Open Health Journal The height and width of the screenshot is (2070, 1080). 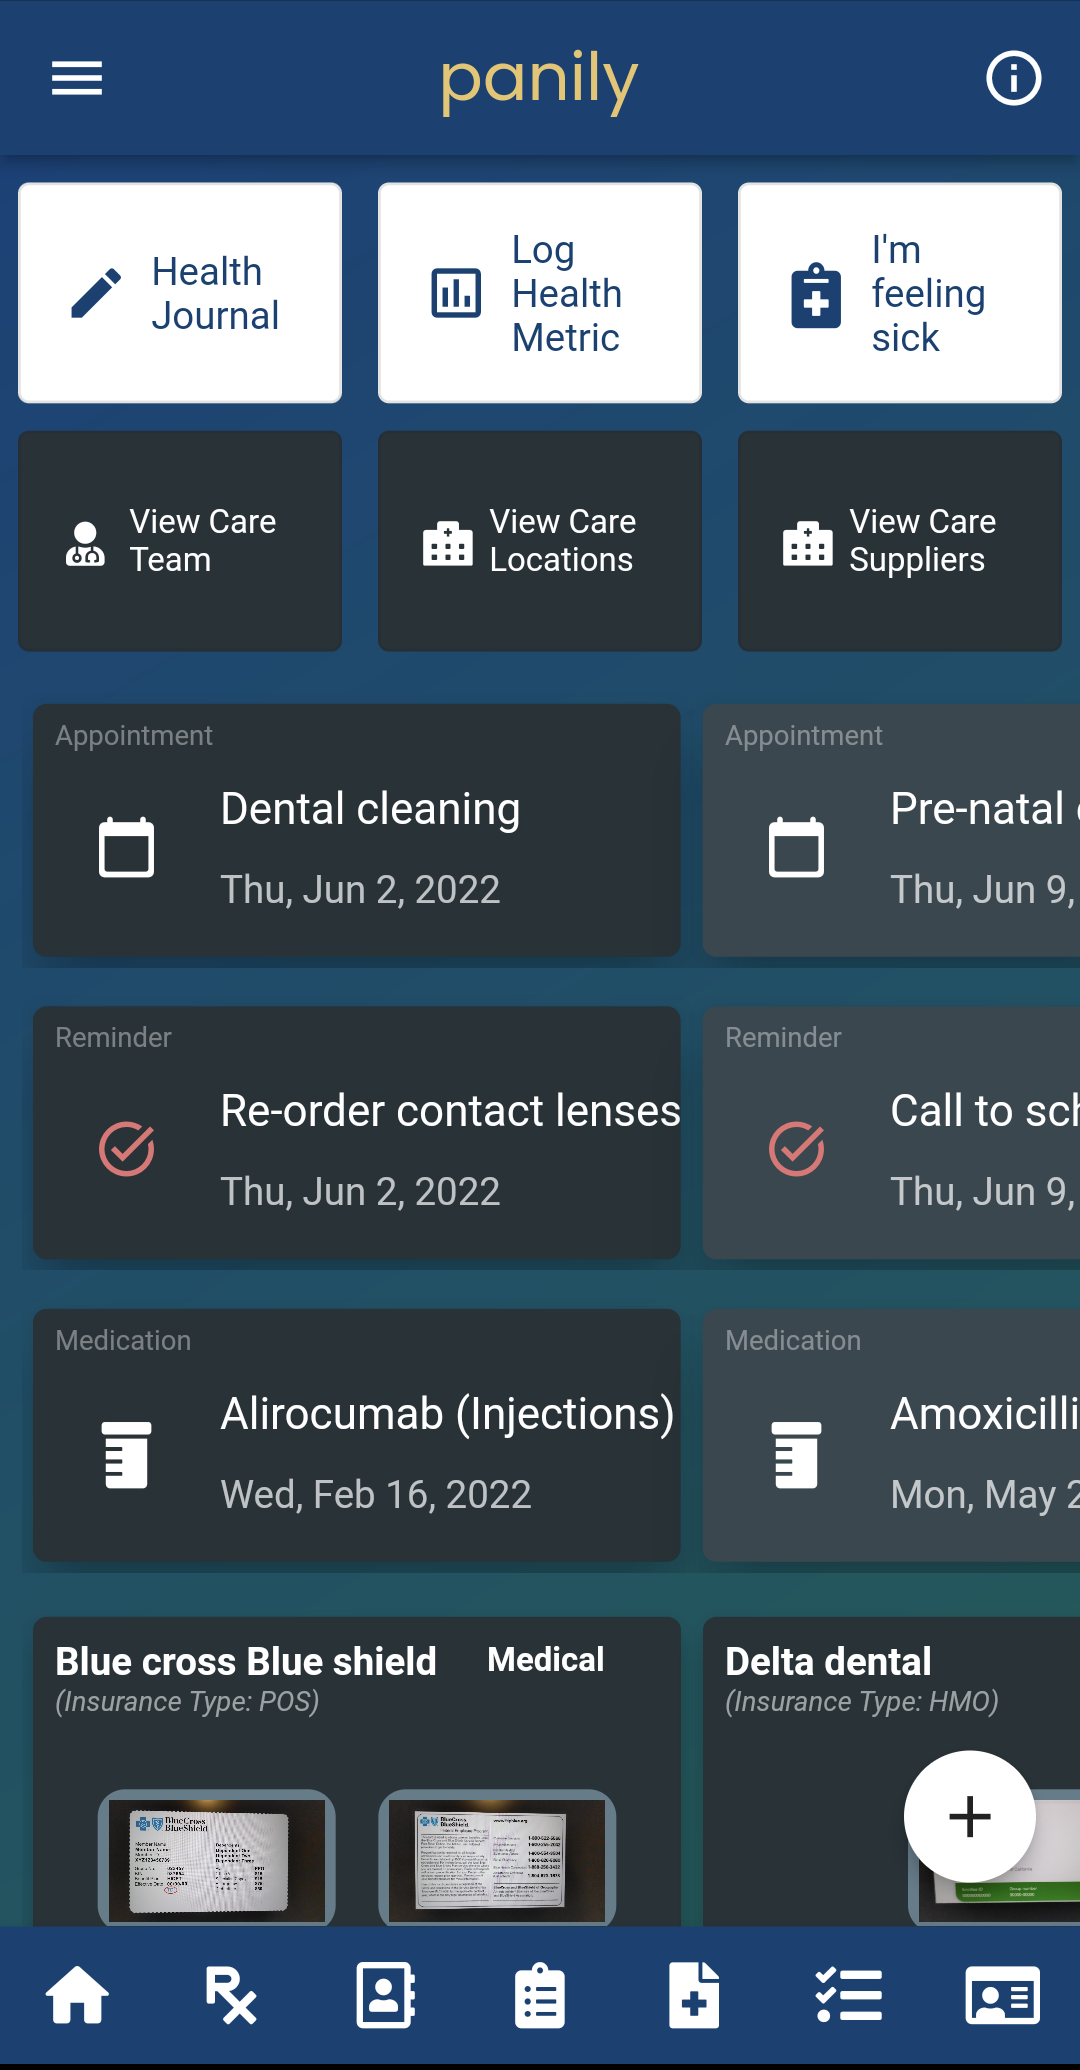(180, 293)
